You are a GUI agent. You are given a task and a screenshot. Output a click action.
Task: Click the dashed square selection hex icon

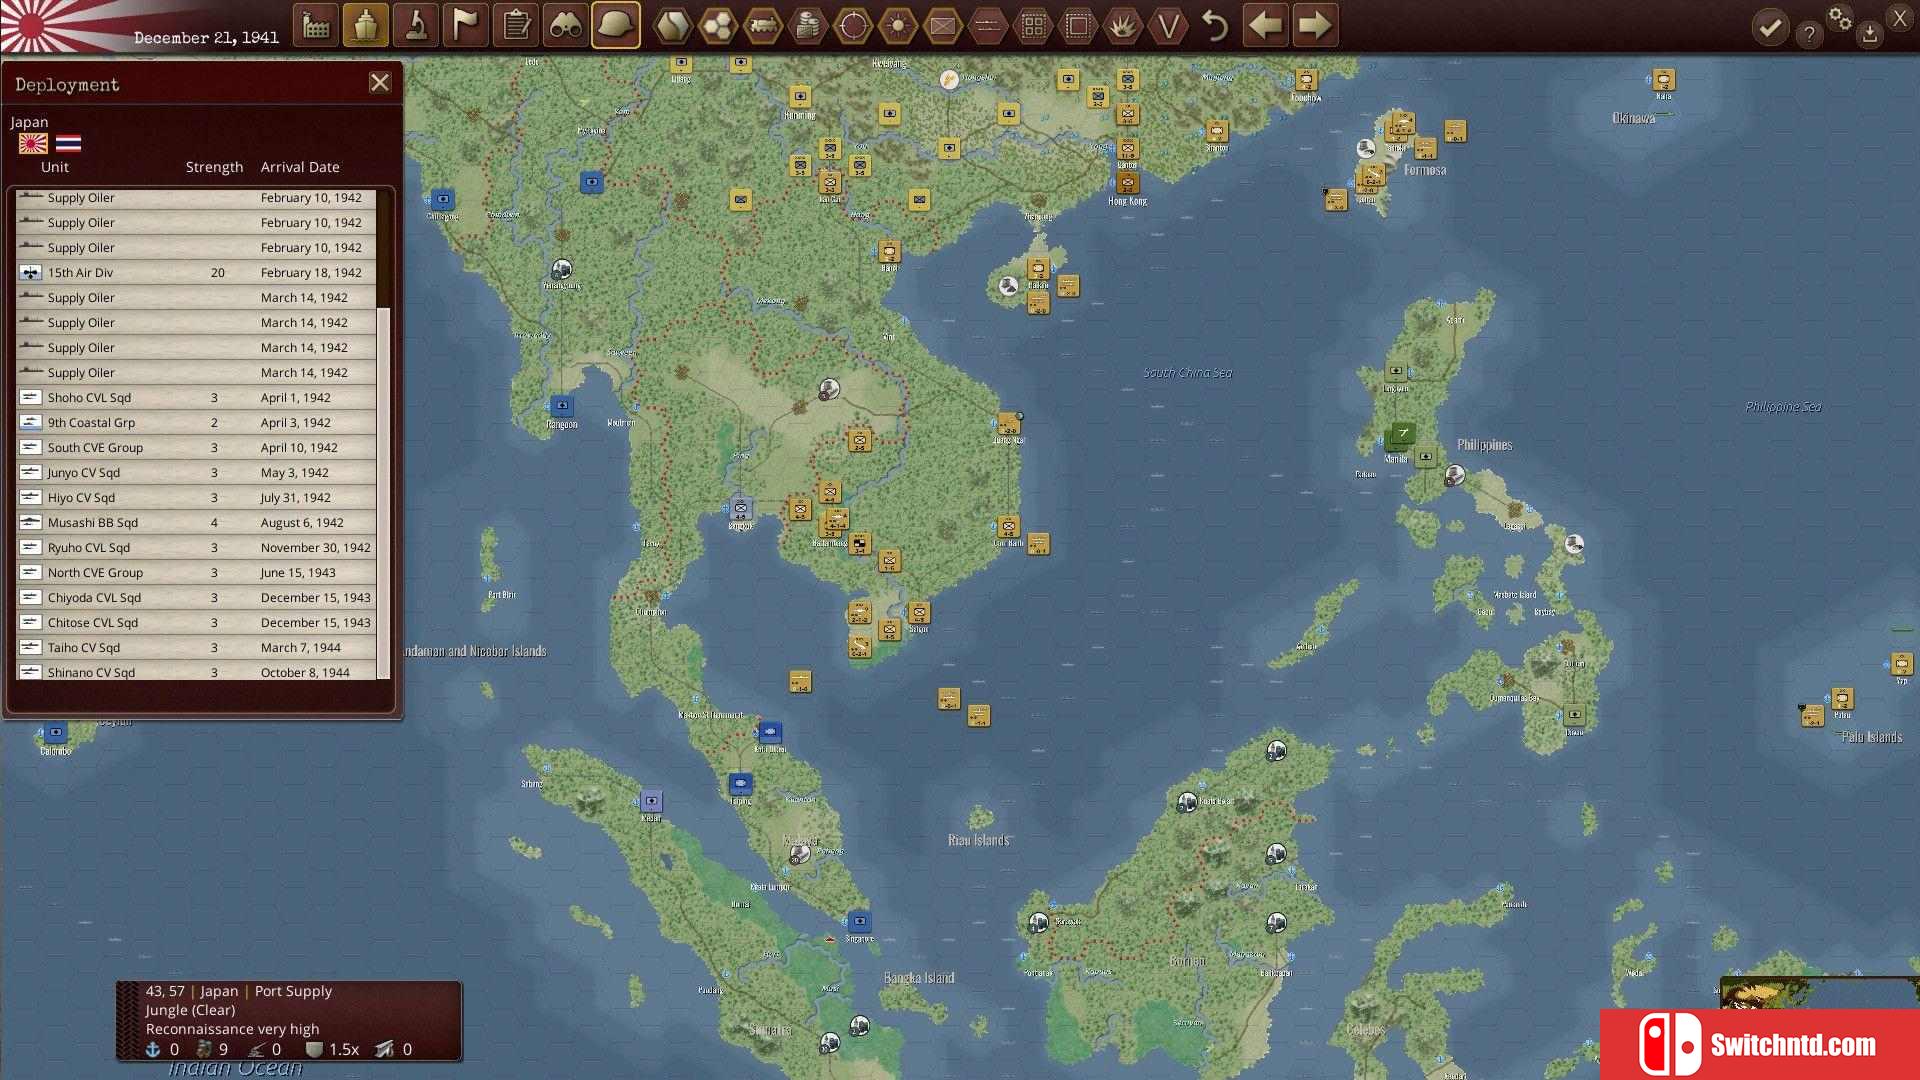point(1078,25)
